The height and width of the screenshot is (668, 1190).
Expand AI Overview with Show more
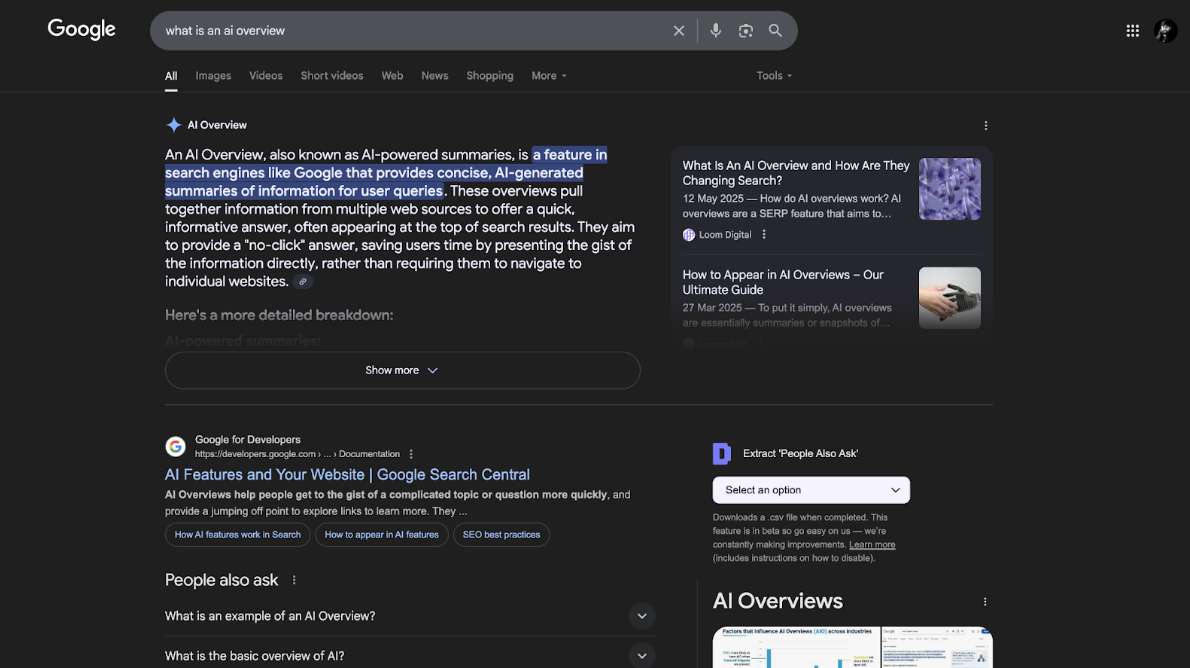pos(402,370)
